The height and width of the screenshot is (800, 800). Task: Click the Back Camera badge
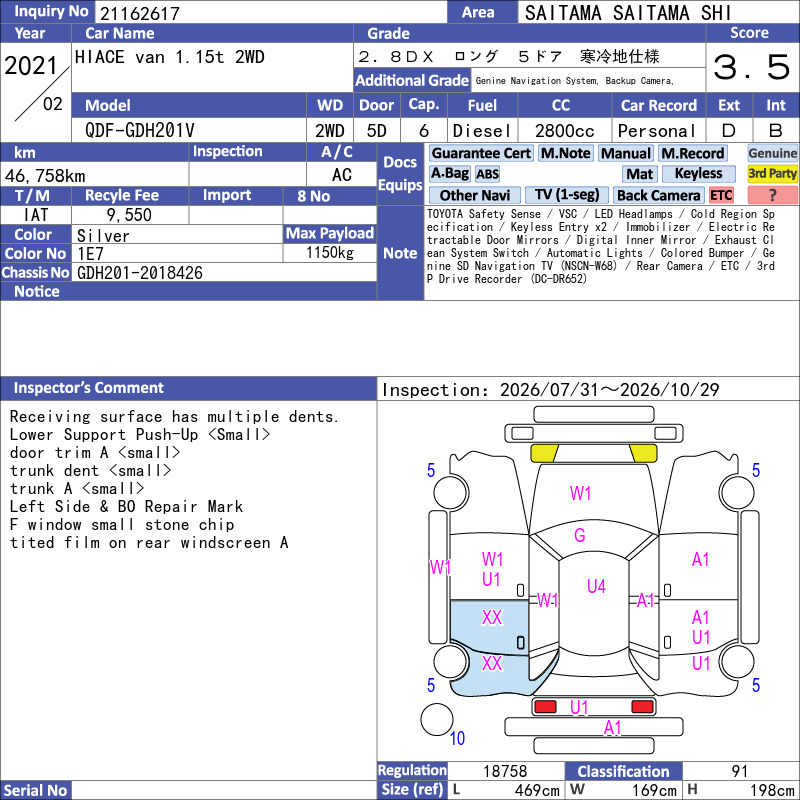click(x=659, y=195)
